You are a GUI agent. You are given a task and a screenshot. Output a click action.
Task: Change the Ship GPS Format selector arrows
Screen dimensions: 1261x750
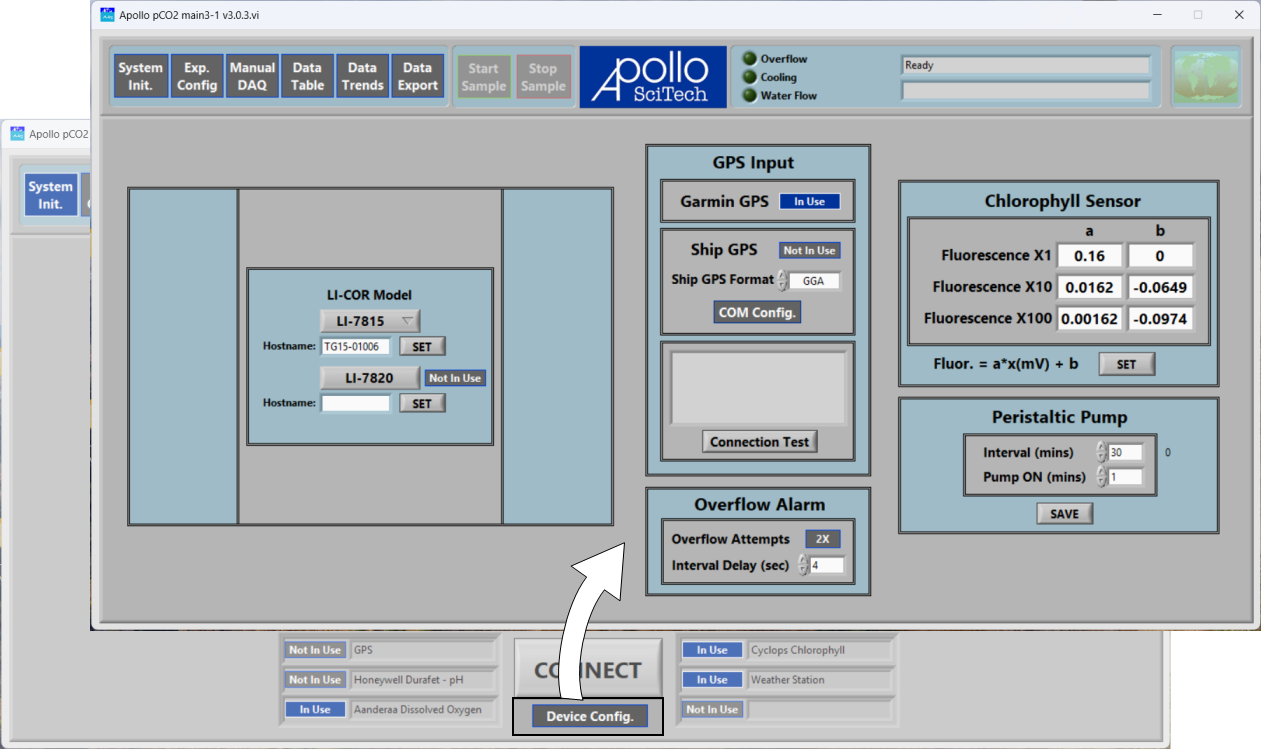pos(782,281)
